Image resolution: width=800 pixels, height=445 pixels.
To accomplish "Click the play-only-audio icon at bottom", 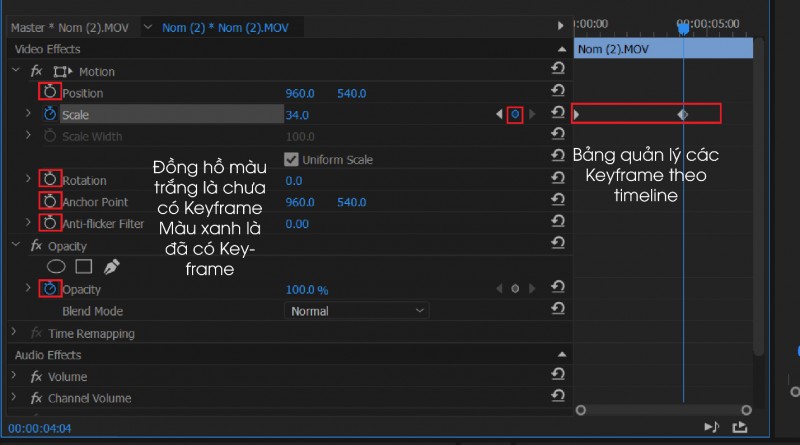I will click(712, 427).
